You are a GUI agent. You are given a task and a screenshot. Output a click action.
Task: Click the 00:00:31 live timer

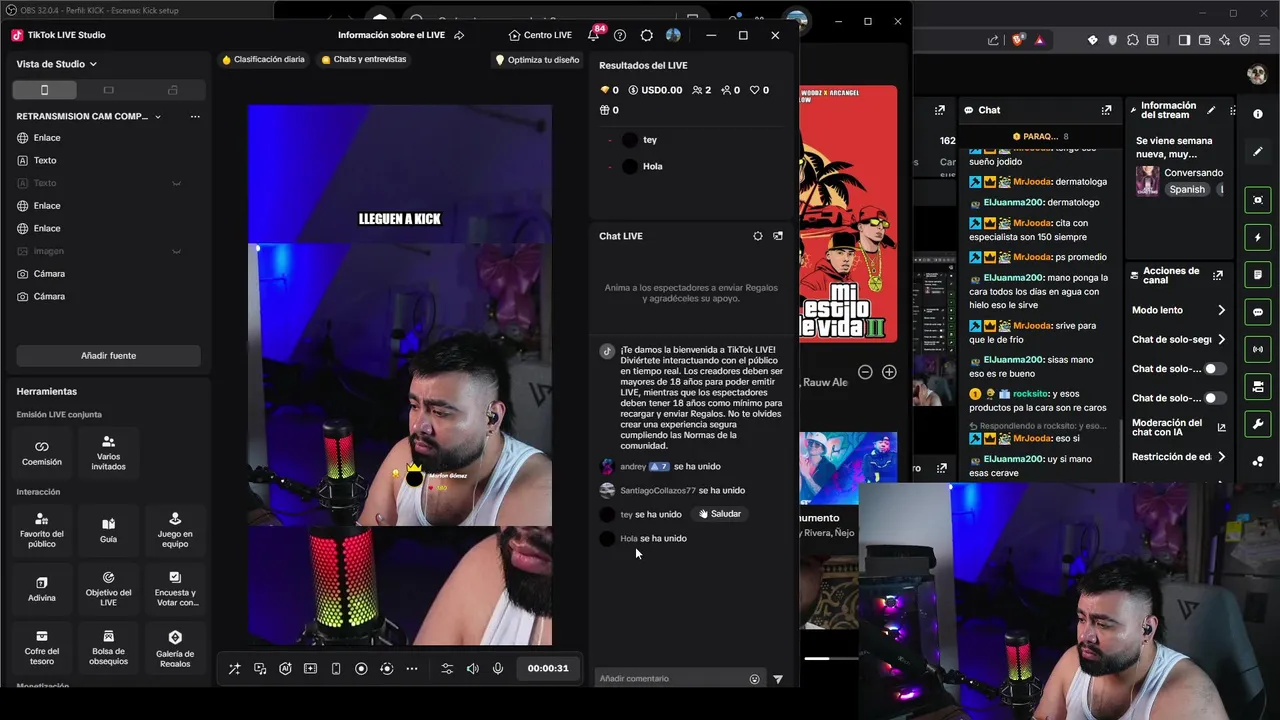point(548,669)
